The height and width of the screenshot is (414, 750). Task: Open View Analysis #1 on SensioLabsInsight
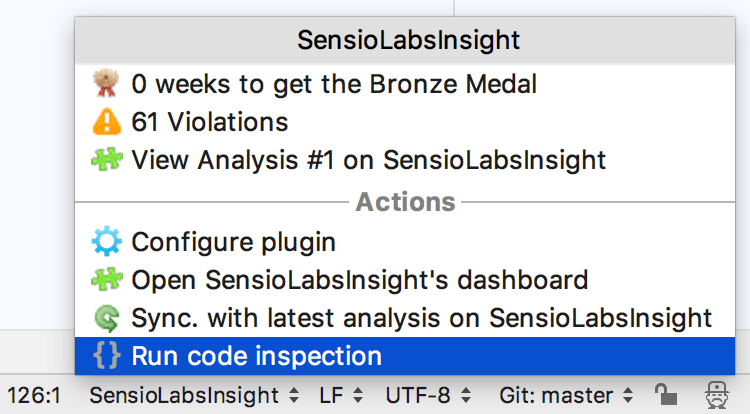point(368,160)
